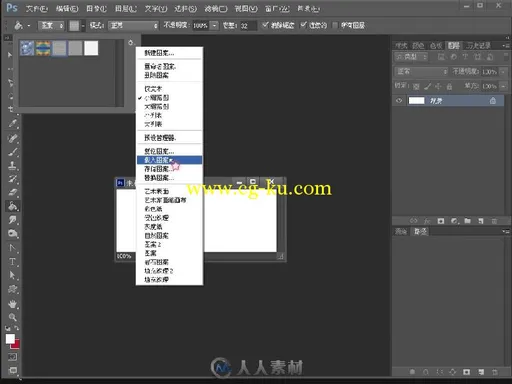Toggle lock all in Layers panel
The height and width of the screenshot is (384, 512).
coord(449,87)
